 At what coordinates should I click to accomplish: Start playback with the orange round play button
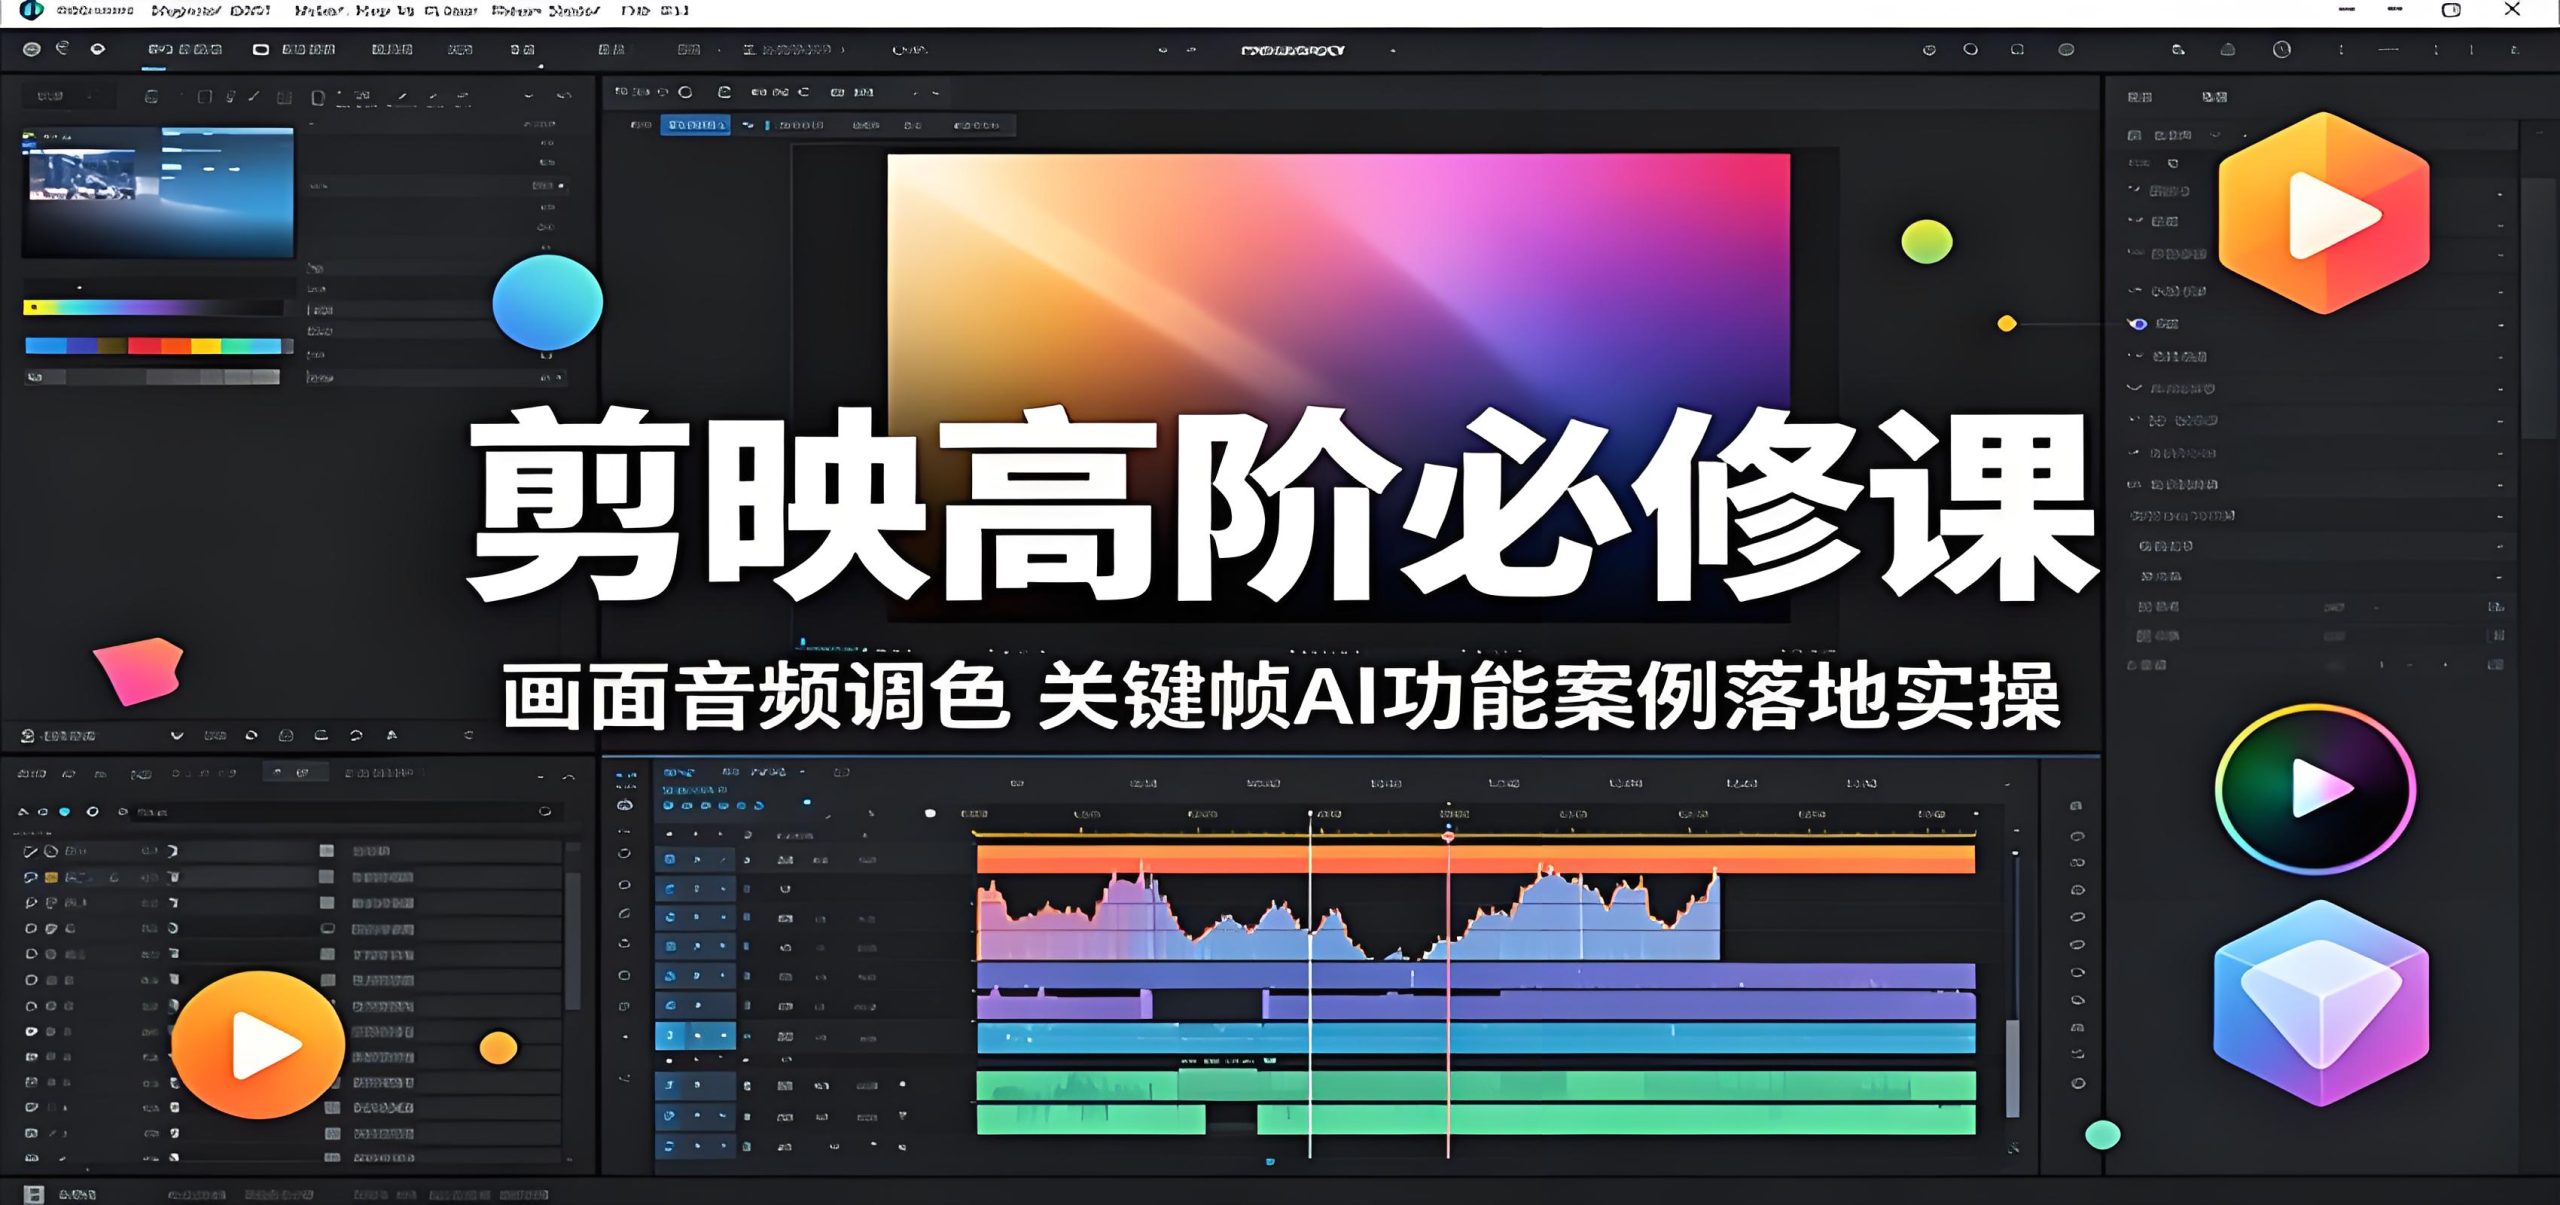[x=259, y=1046]
